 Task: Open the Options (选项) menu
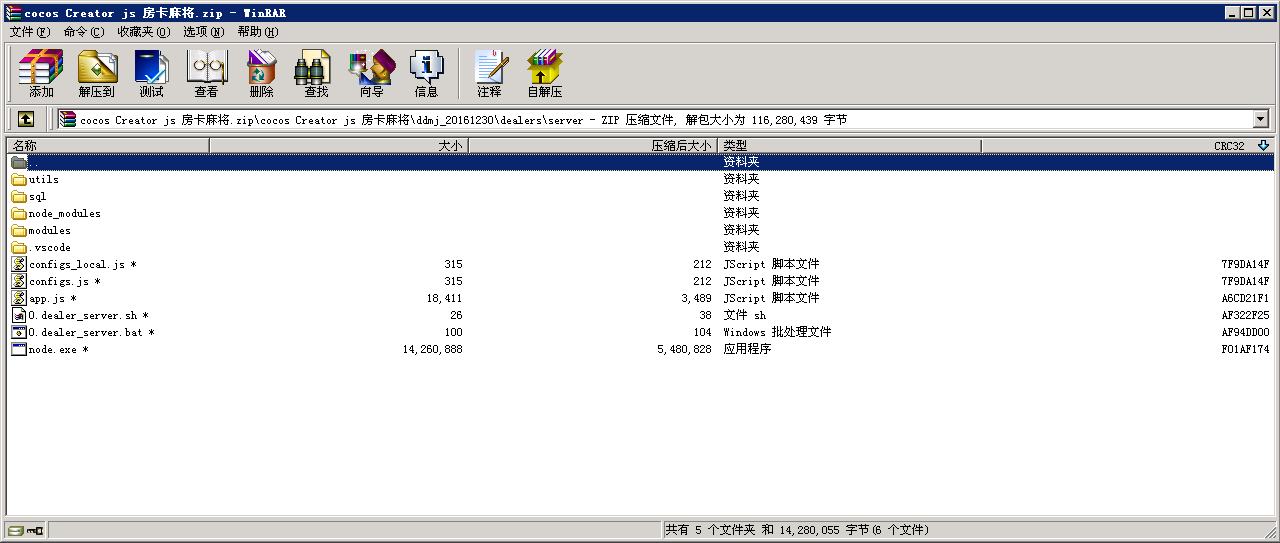203,32
